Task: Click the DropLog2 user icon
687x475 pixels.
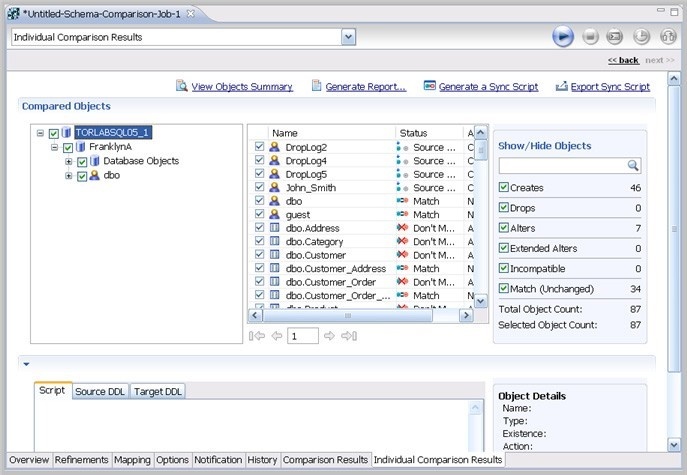Action: click(x=274, y=147)
